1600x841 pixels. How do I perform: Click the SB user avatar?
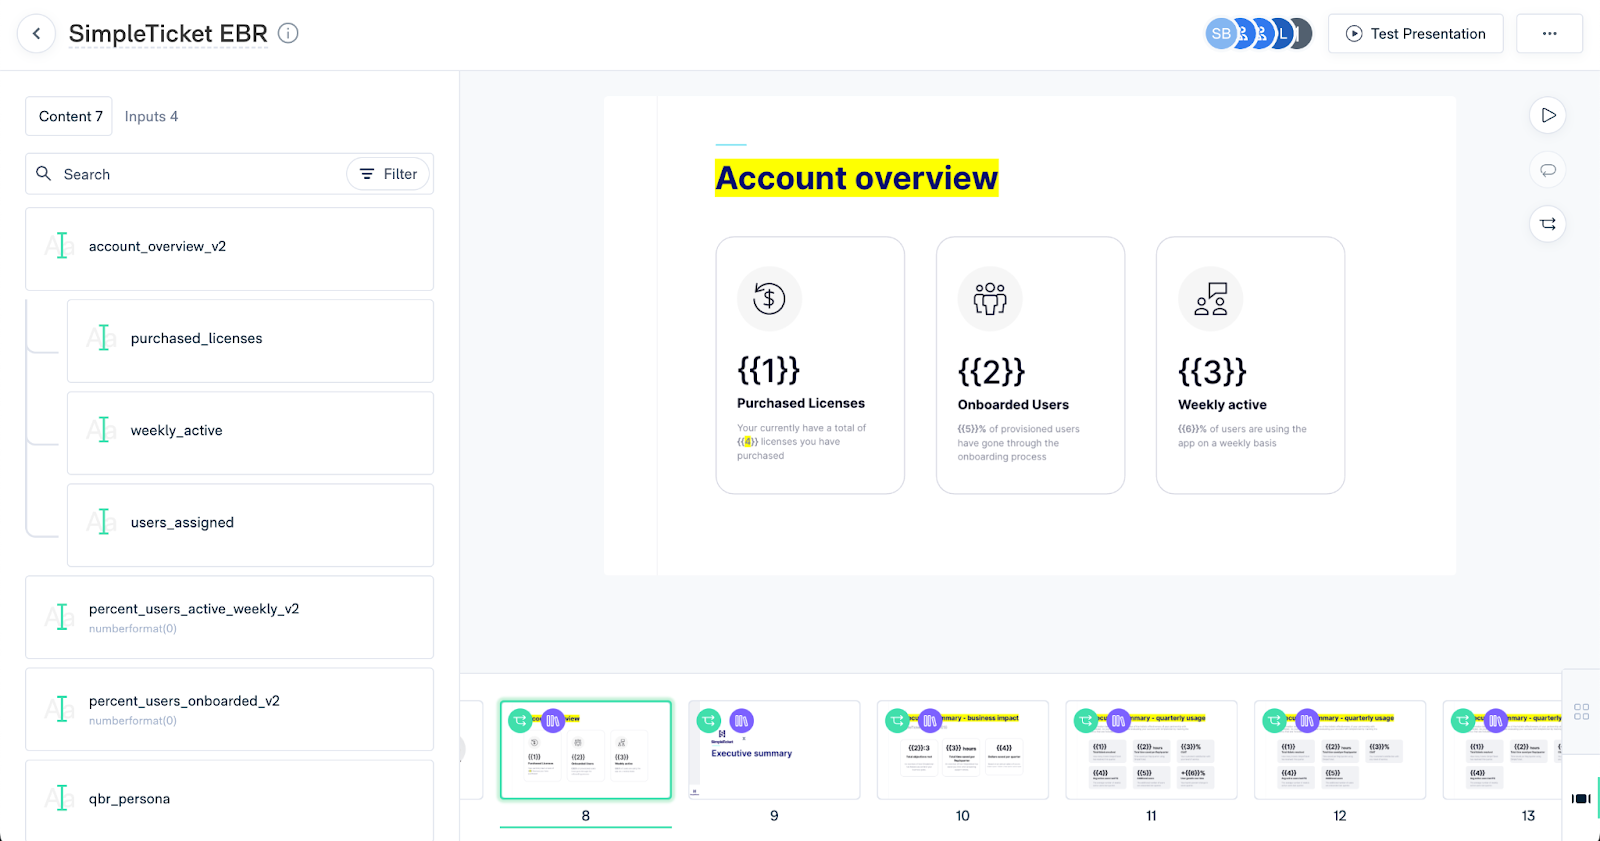coord(1220,34)
